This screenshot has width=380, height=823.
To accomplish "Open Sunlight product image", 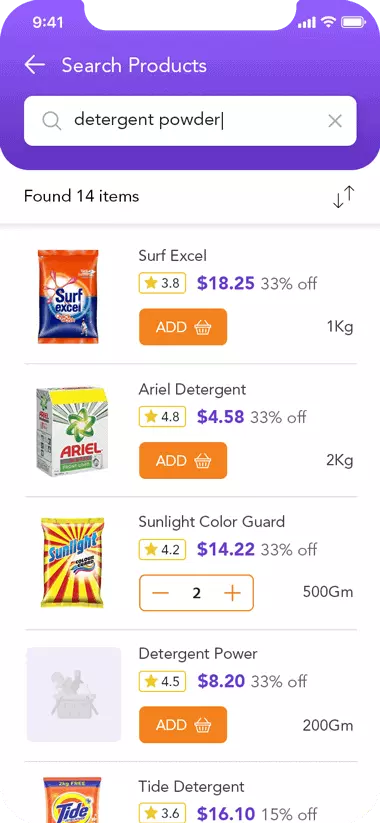I will coord(72,562).
